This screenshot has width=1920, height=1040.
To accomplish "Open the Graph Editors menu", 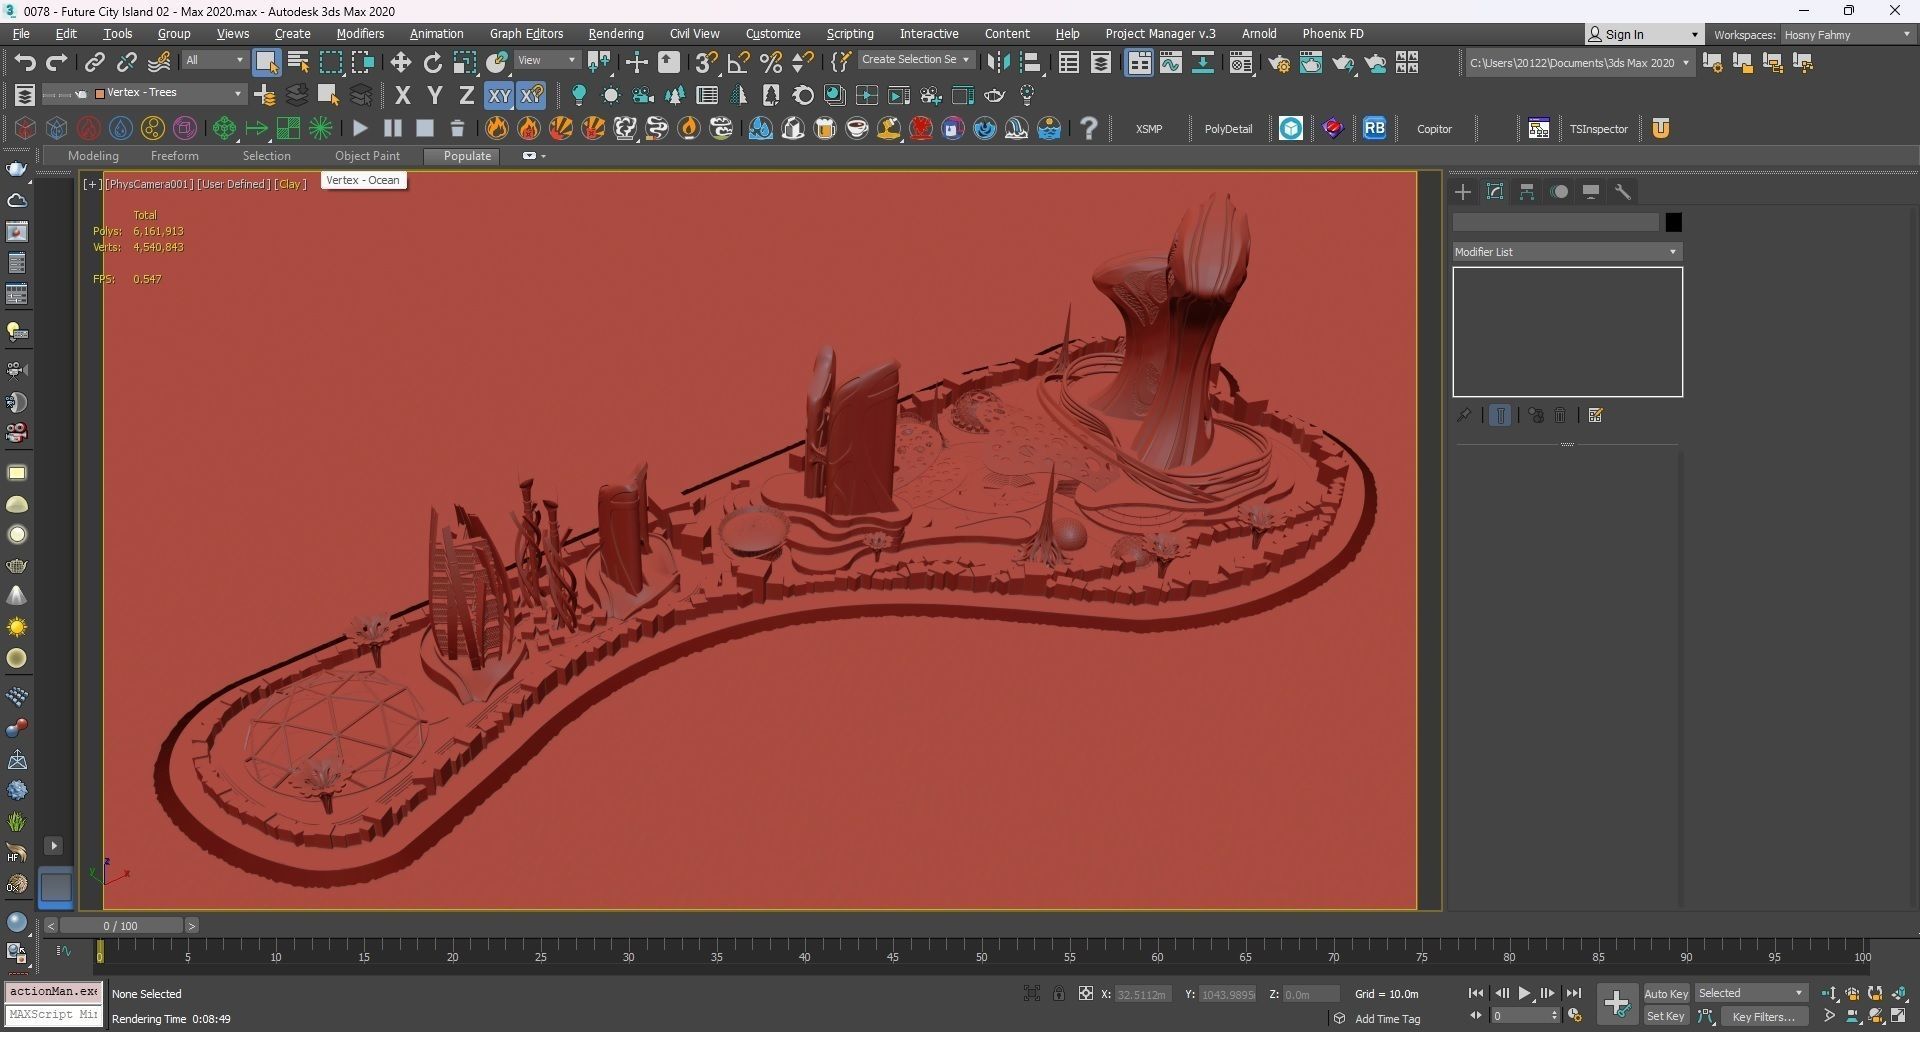I will tap(526, 33).
